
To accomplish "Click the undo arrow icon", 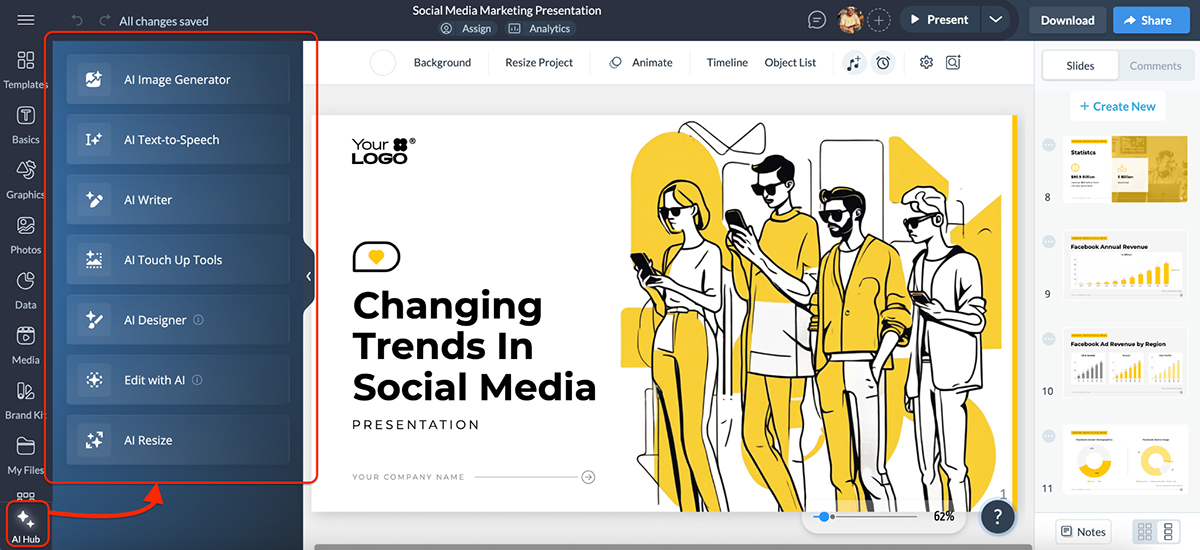I will (78, 21).
